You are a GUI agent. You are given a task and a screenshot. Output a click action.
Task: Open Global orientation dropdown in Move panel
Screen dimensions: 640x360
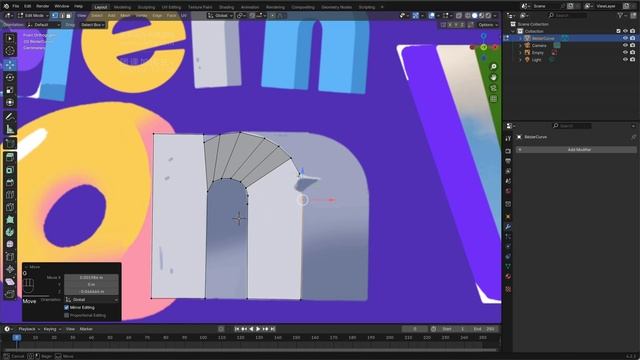pyautogui.click(x=92, y=300)
